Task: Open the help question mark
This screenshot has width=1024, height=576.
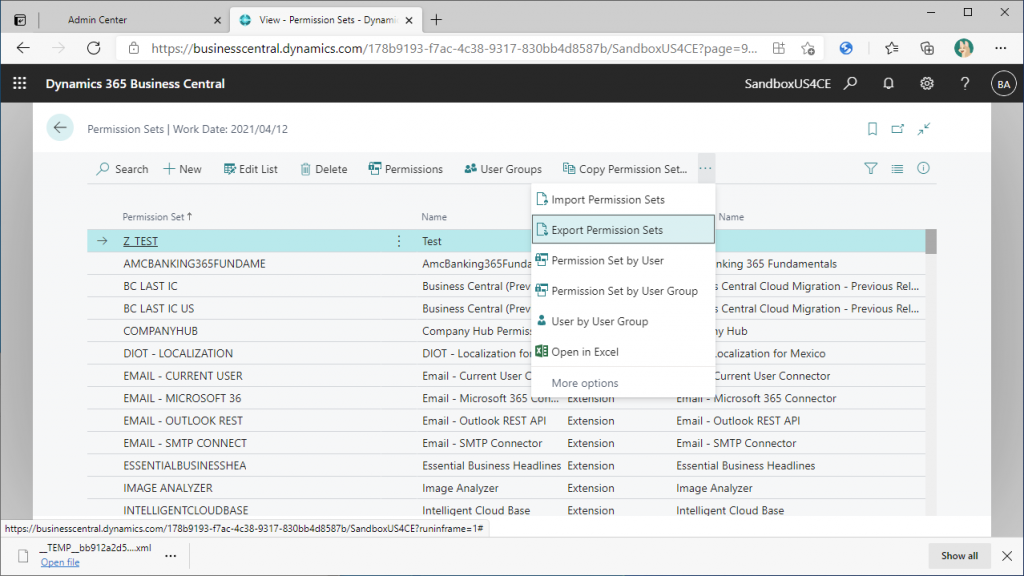Action: click(x=965, y=84)
